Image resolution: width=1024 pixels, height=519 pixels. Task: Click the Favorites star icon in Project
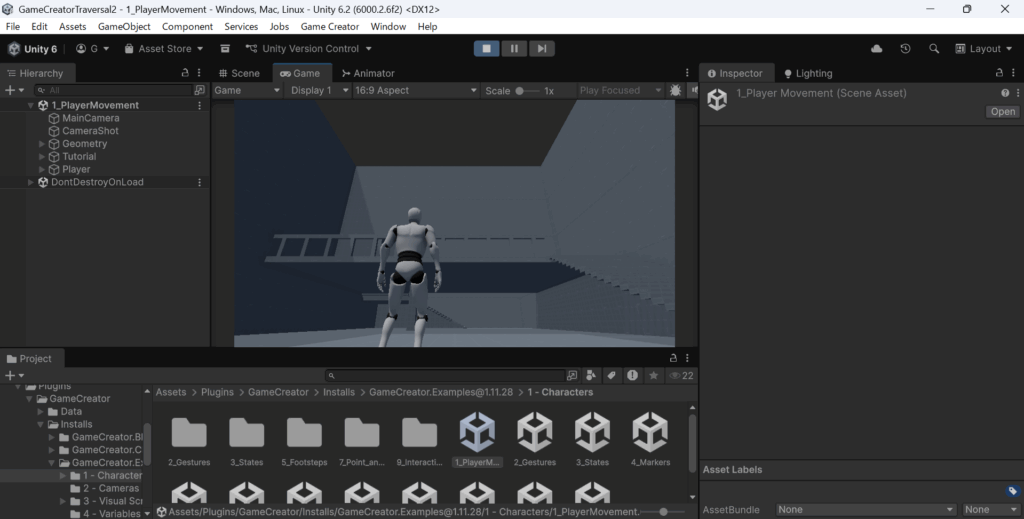654,375
